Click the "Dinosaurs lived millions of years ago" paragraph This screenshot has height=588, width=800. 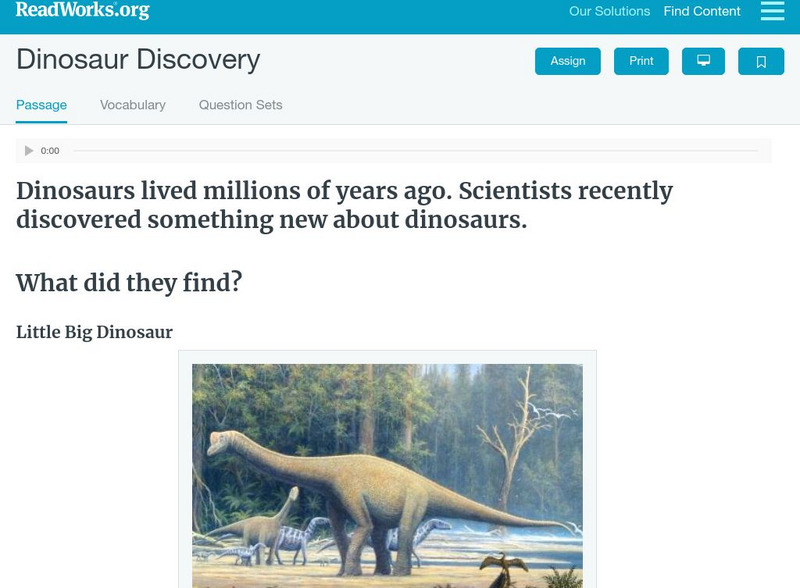(344, 205)
